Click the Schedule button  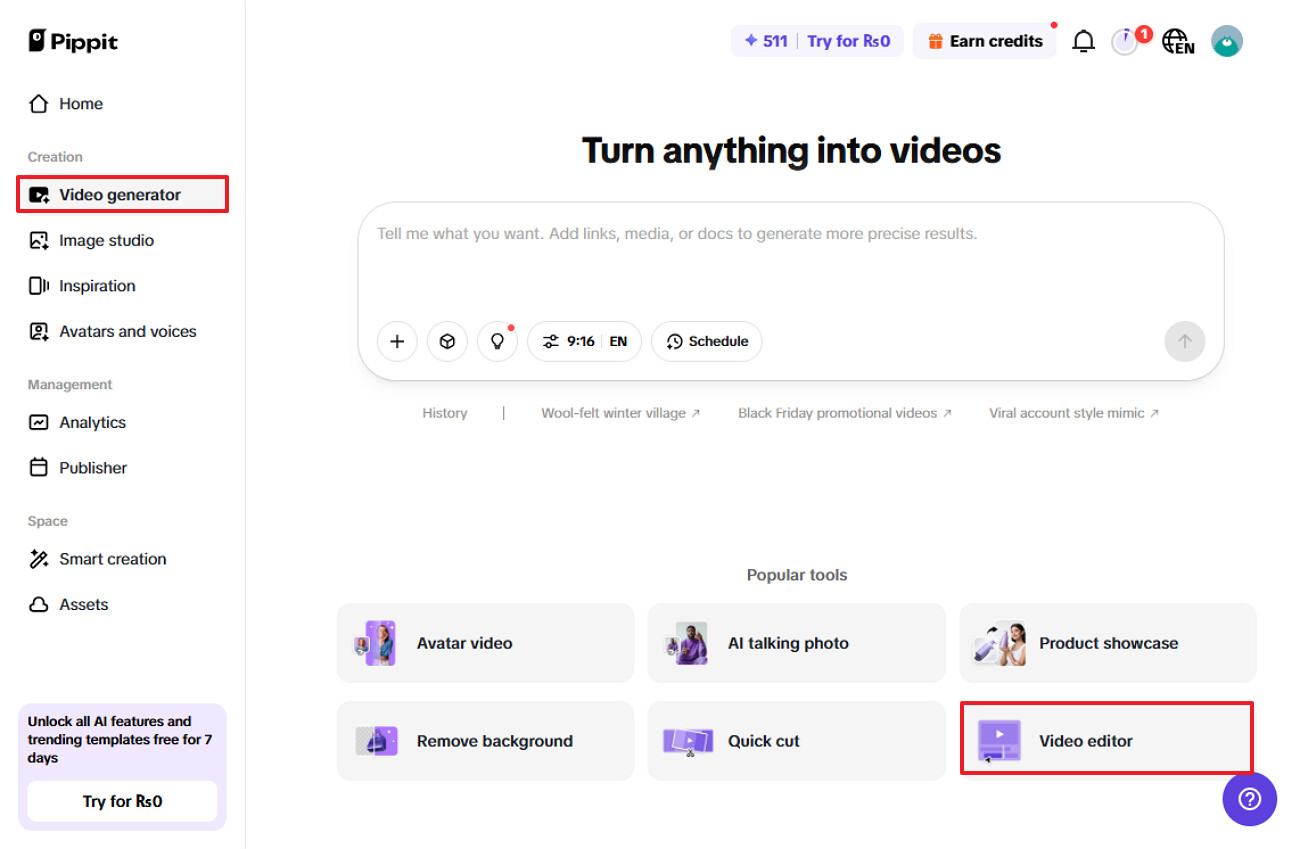707,341
